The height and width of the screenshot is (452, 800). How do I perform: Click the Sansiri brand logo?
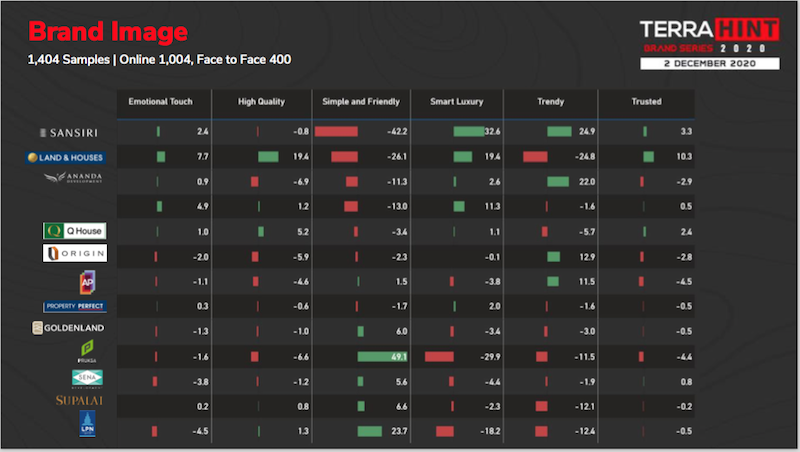point(69,133)
